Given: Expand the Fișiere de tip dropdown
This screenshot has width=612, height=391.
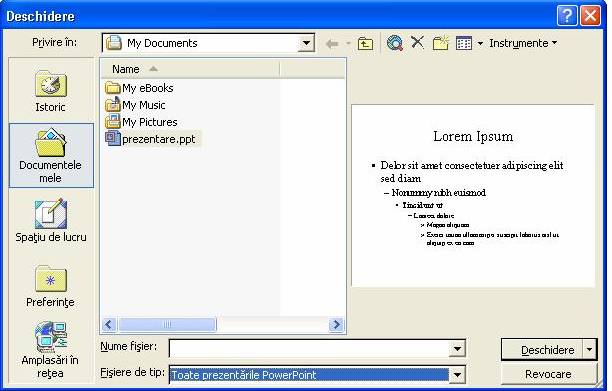Looking at the screenshot, I should pyautogui.click(x=457, y=375).
